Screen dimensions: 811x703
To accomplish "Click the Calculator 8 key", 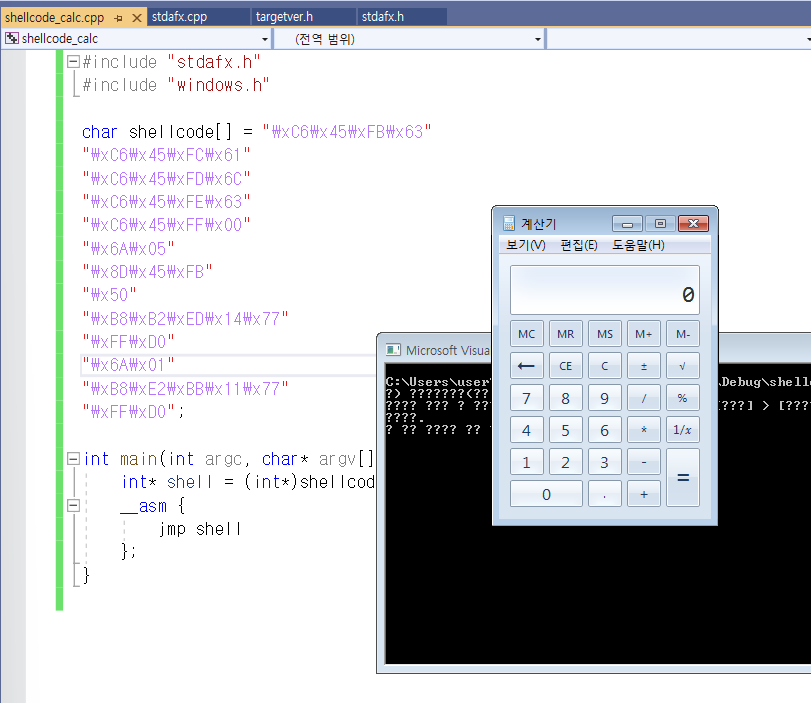I will pos(565,398).
